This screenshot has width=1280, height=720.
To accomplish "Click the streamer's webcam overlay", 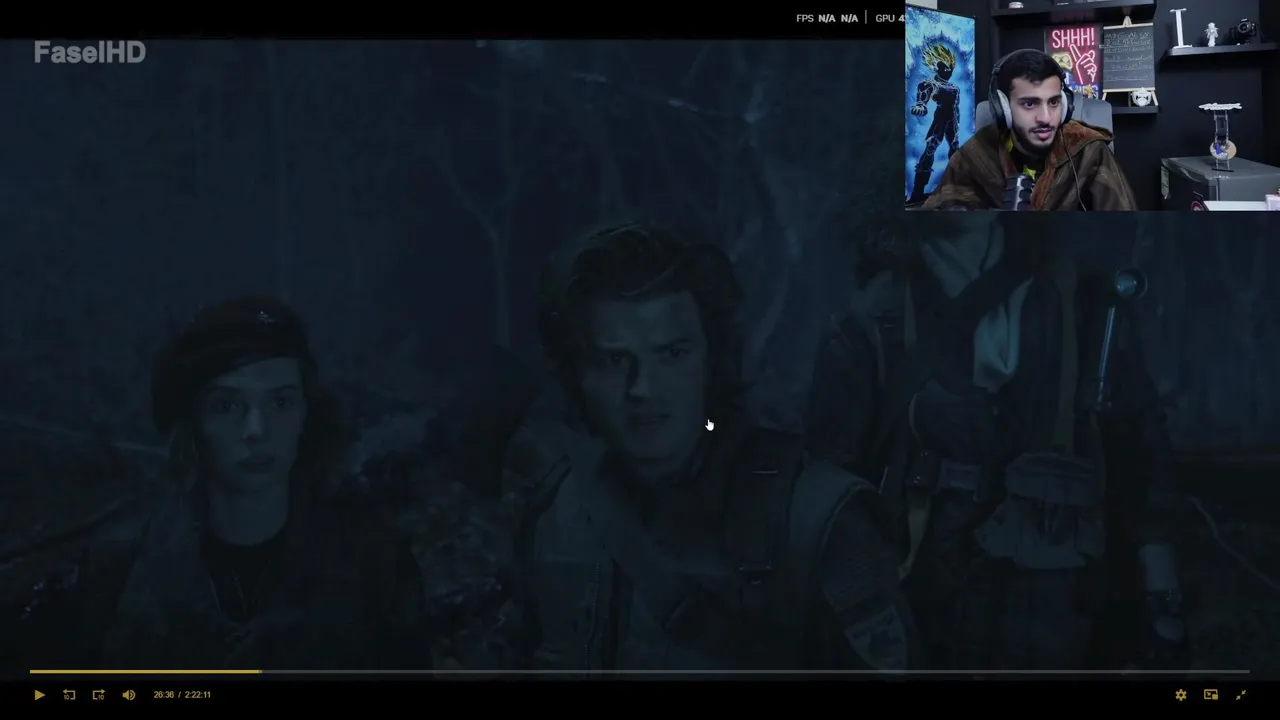I will tap(1092, 105).
